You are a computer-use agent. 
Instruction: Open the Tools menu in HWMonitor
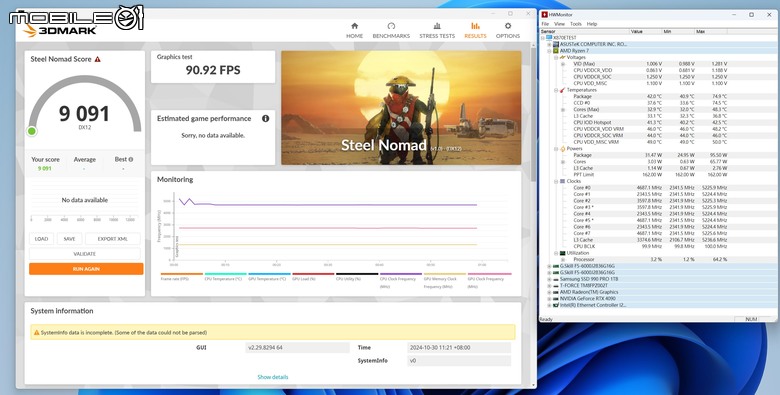point(576,24)
